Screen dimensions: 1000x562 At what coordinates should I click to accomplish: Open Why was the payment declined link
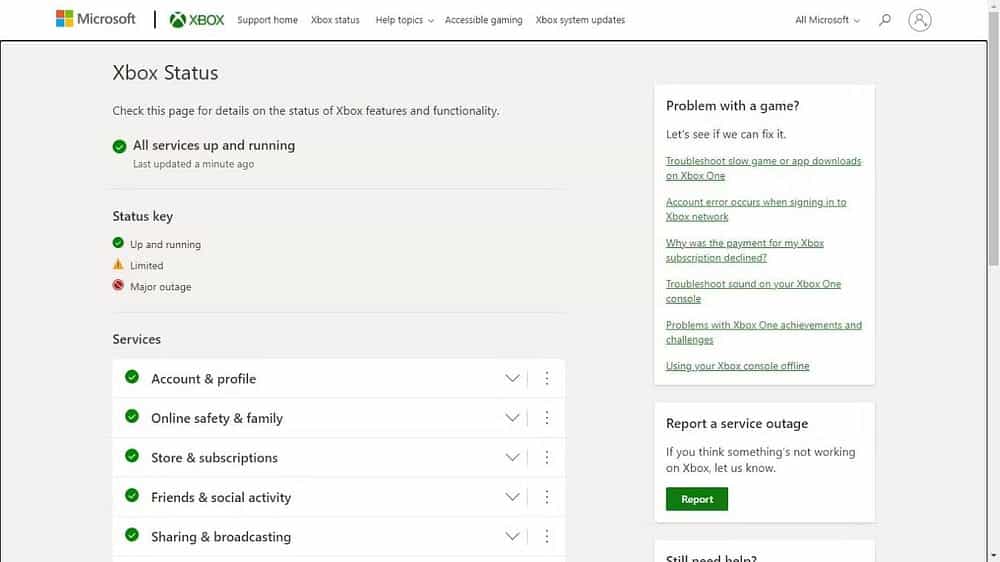(745, 250)
